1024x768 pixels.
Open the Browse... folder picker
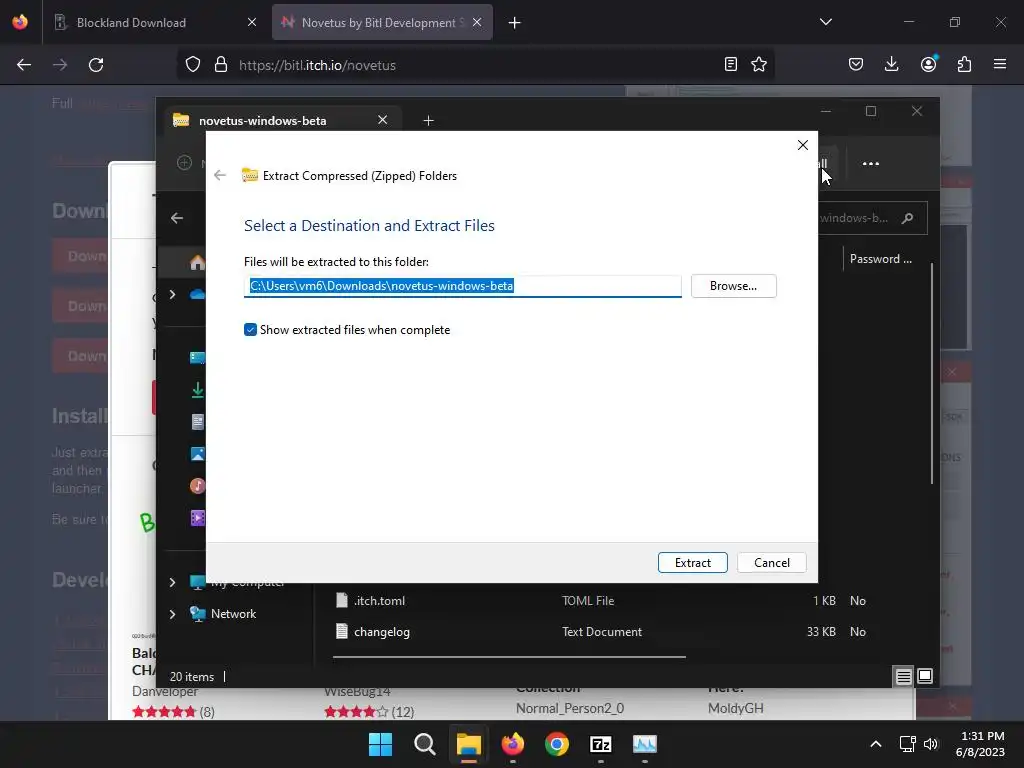(733, 286)
